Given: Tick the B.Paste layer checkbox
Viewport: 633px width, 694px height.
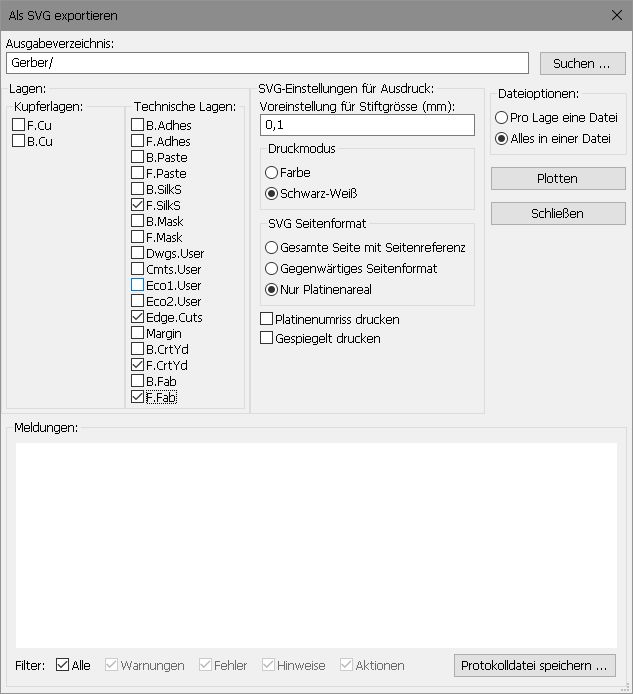Looking at the screenshot, I should click(138, 157).
